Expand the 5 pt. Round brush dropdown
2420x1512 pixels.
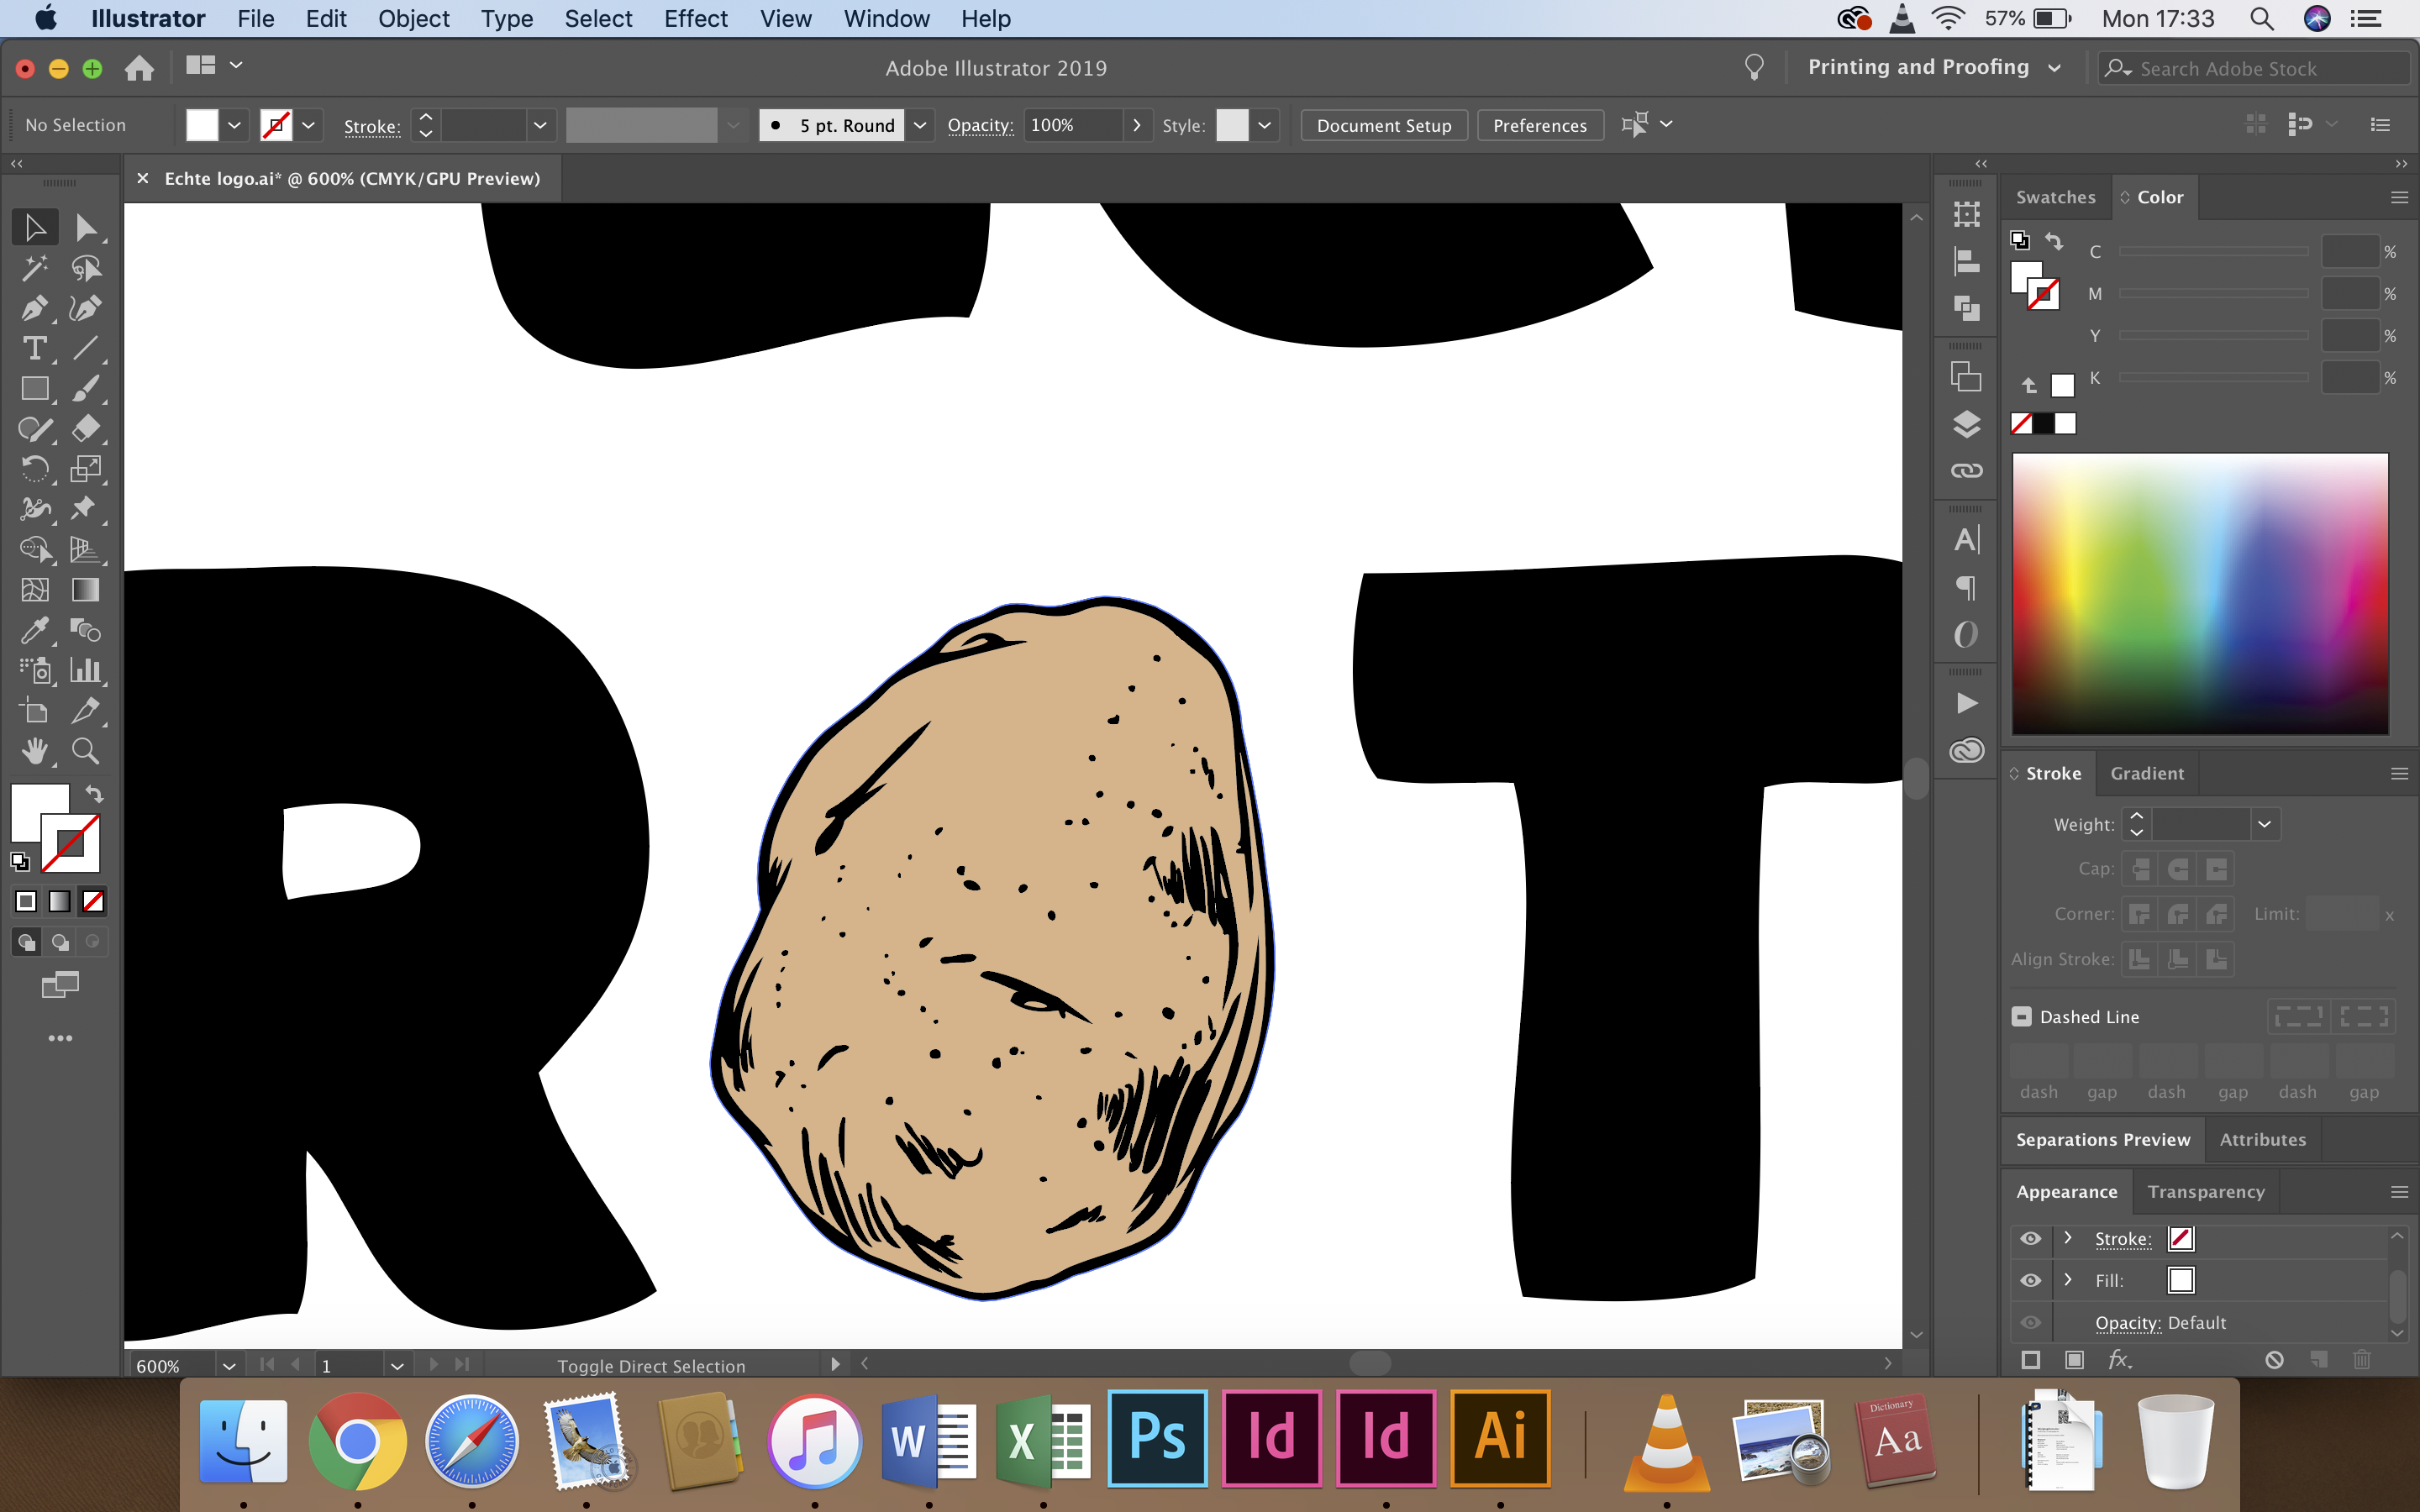[920, 125]
